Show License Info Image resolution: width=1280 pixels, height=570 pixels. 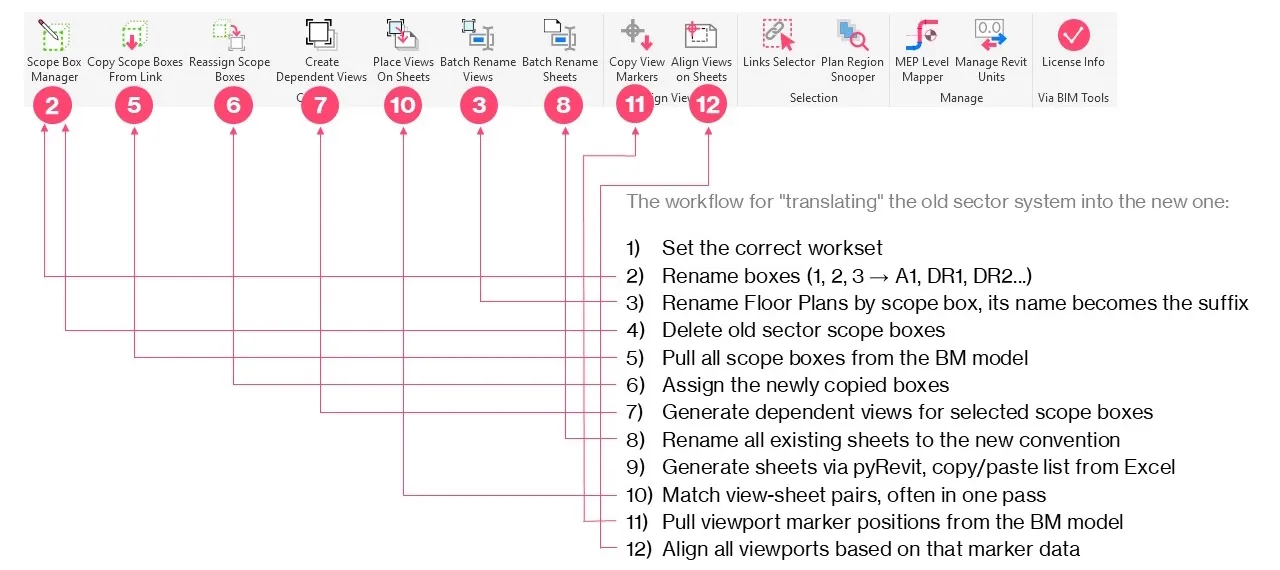tap(1073, 45)
